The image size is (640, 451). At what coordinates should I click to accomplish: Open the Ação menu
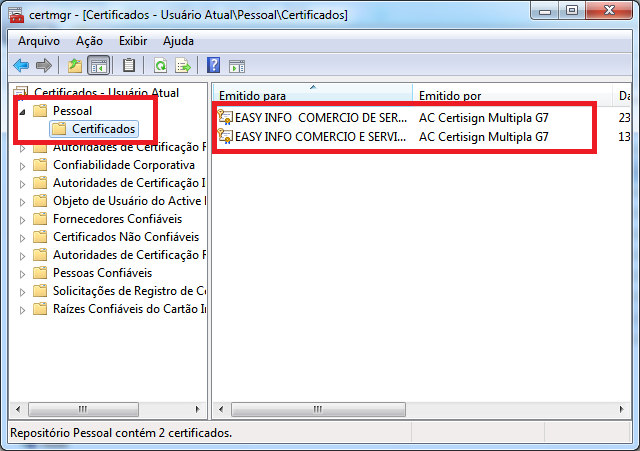coord(89,41)
